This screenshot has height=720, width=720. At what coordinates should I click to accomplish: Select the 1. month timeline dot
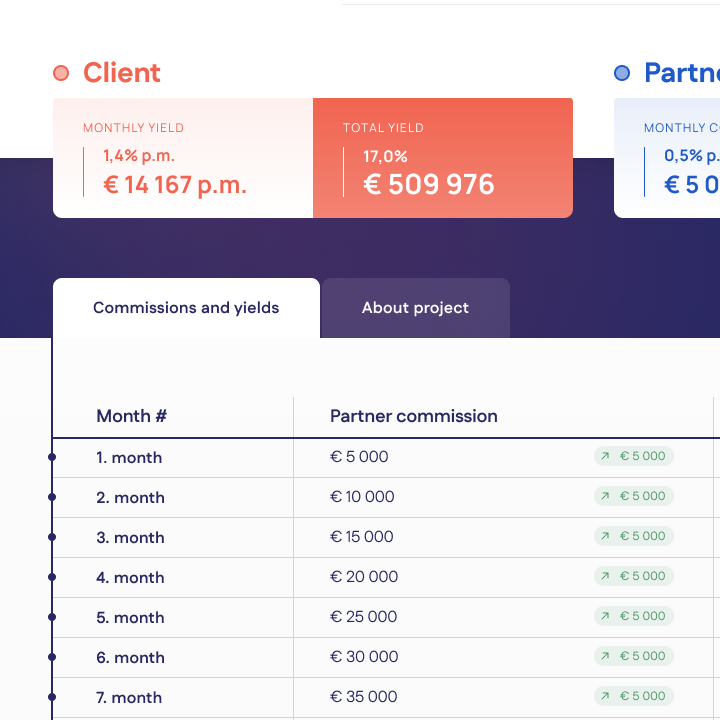[52, 457]
